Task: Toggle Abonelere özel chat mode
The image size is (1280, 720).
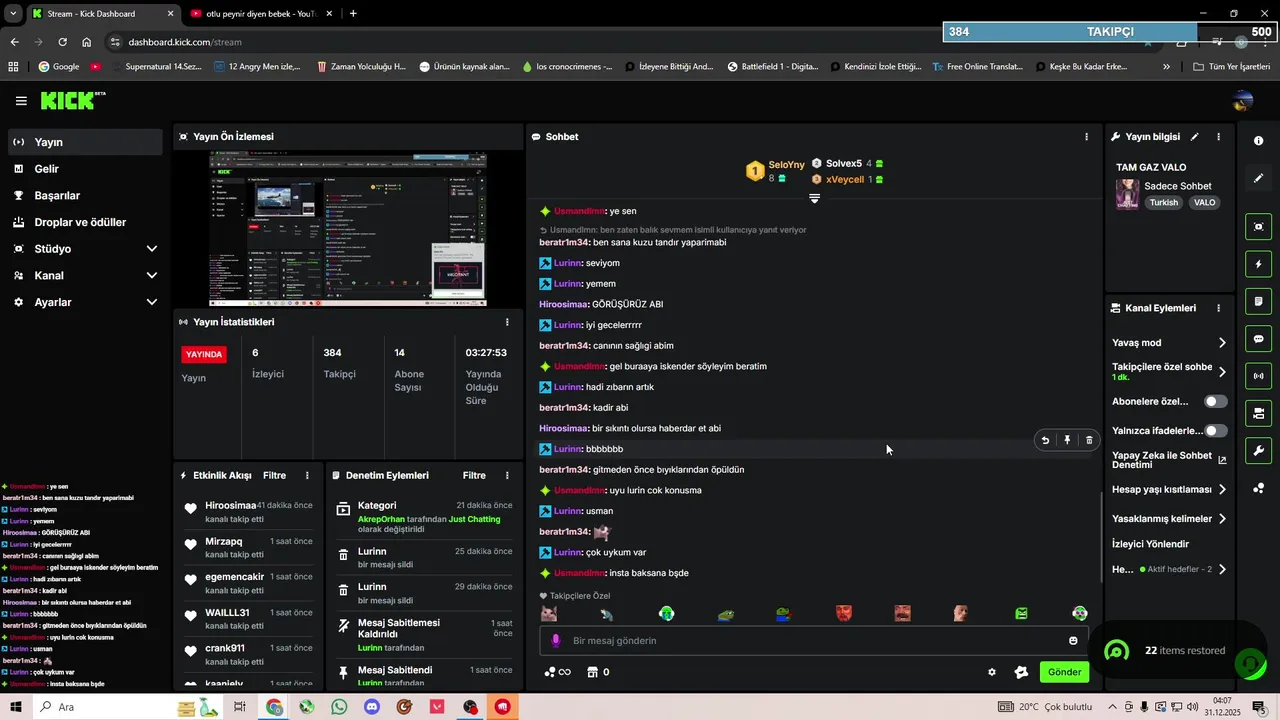Action: (x=1215, y=401)
